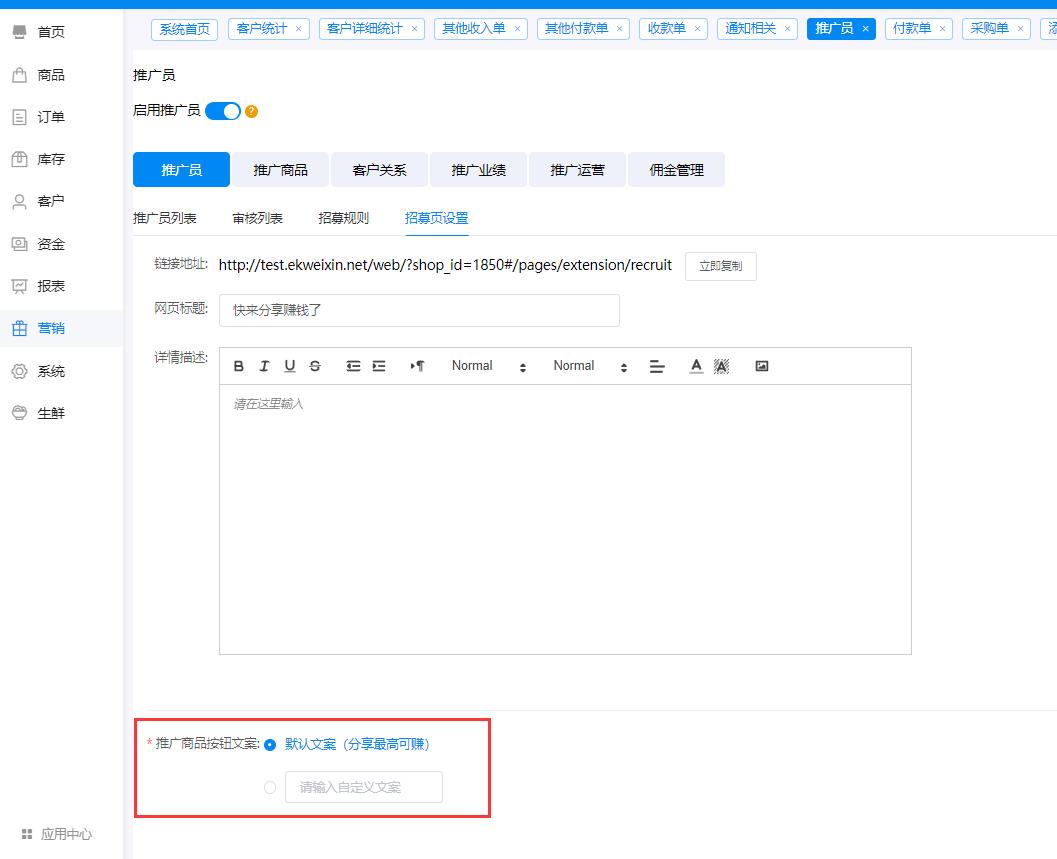Select the underline formatting icon
The width and height of the screenshot is (1057, 859).
pyautogui.click(x=289, y=366)
